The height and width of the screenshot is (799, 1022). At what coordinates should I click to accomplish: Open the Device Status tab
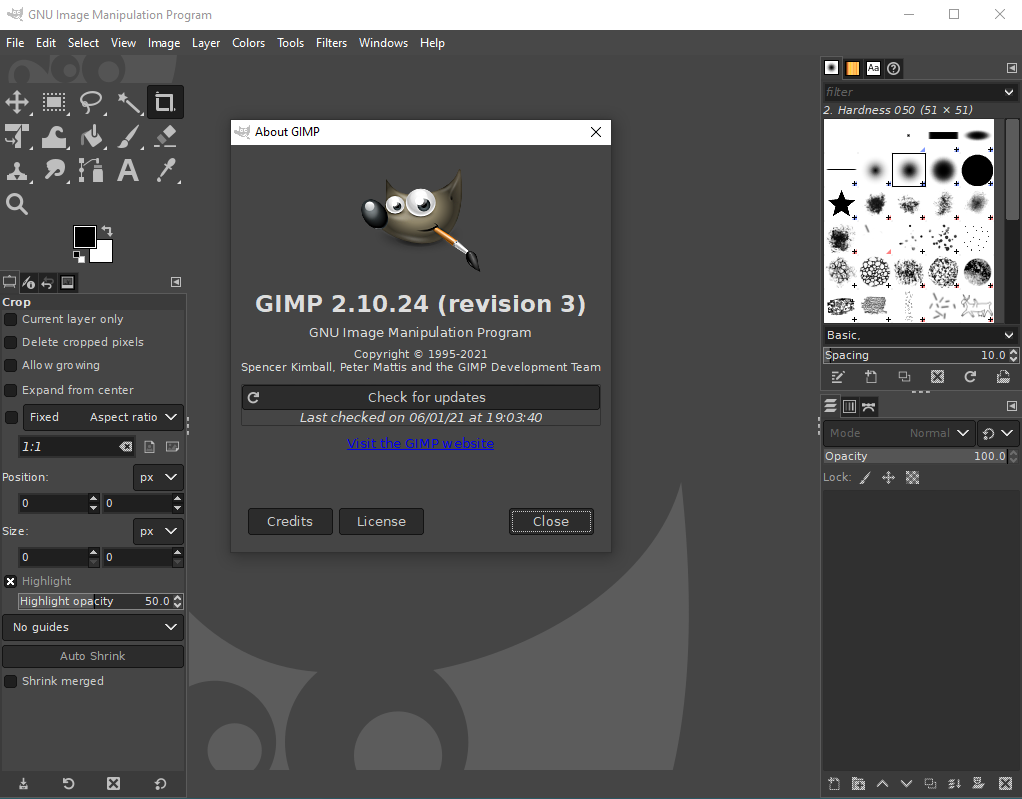29,282
